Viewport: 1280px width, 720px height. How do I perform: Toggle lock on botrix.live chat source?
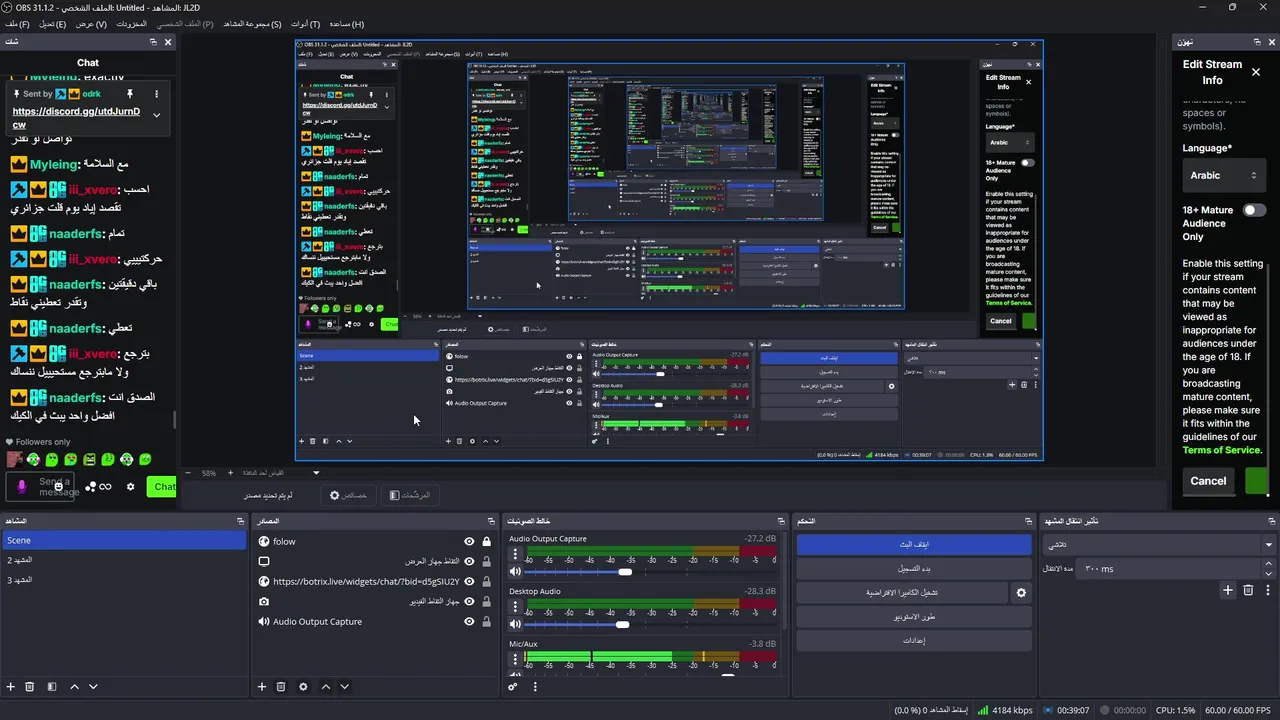click(x=486, y=581)
